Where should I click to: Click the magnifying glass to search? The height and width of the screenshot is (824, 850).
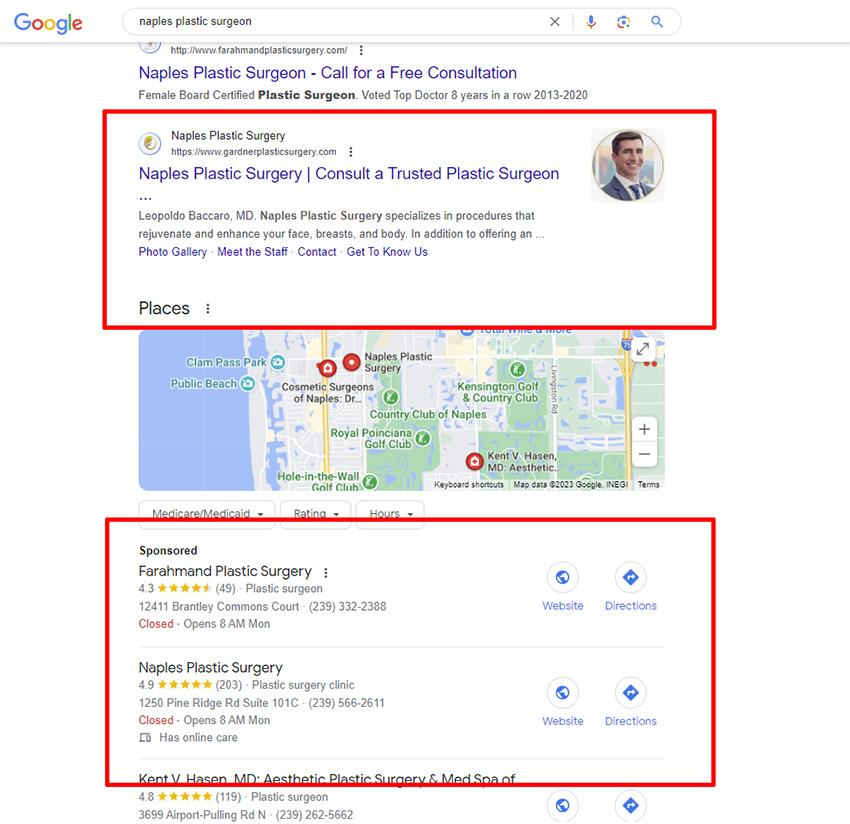pyautogui.click(x=657, y=21)
